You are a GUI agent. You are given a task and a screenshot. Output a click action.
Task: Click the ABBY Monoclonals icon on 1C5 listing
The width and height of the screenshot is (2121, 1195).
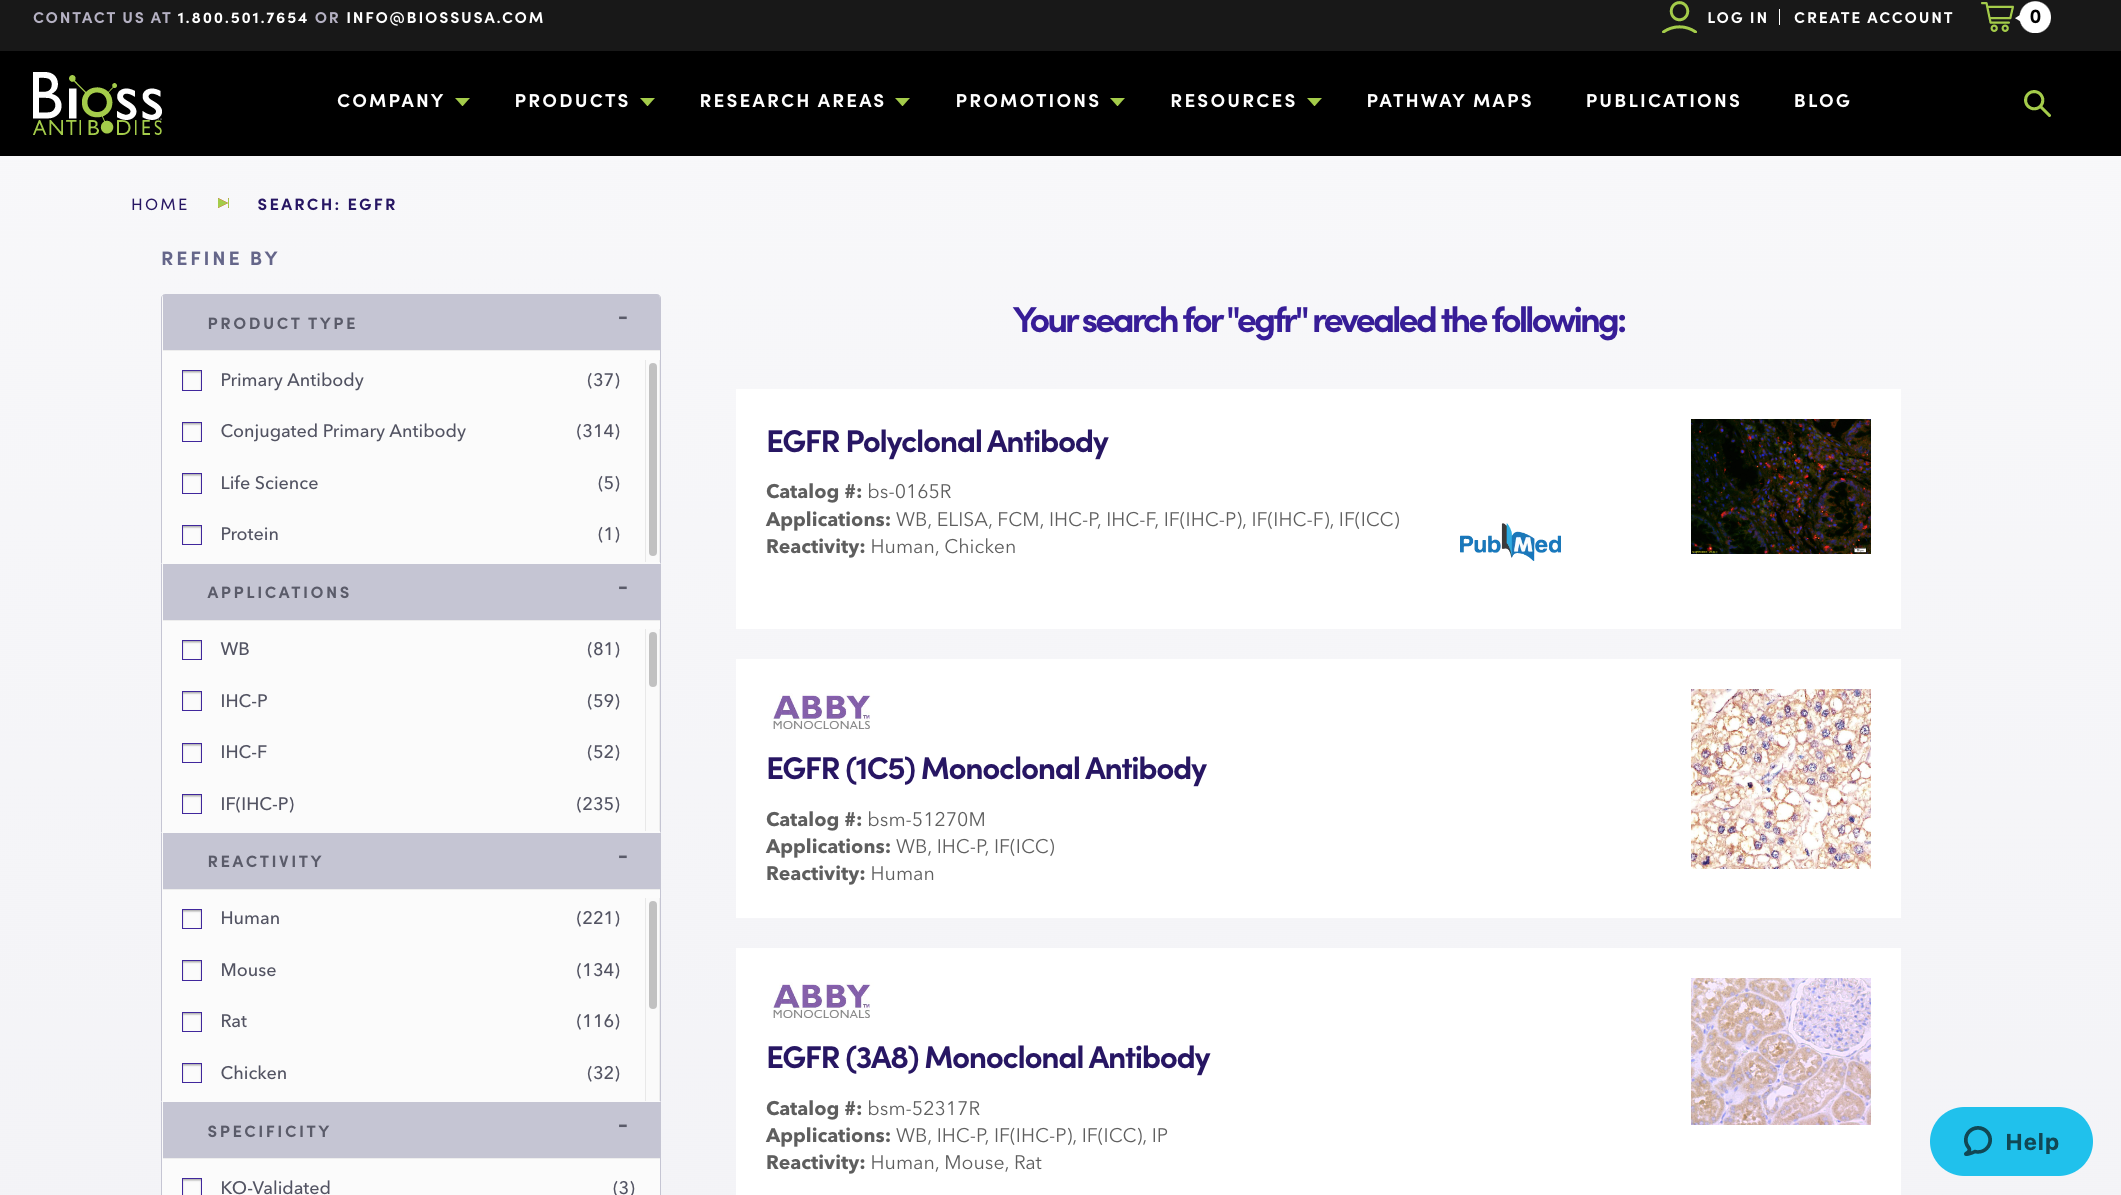(820, 710)
